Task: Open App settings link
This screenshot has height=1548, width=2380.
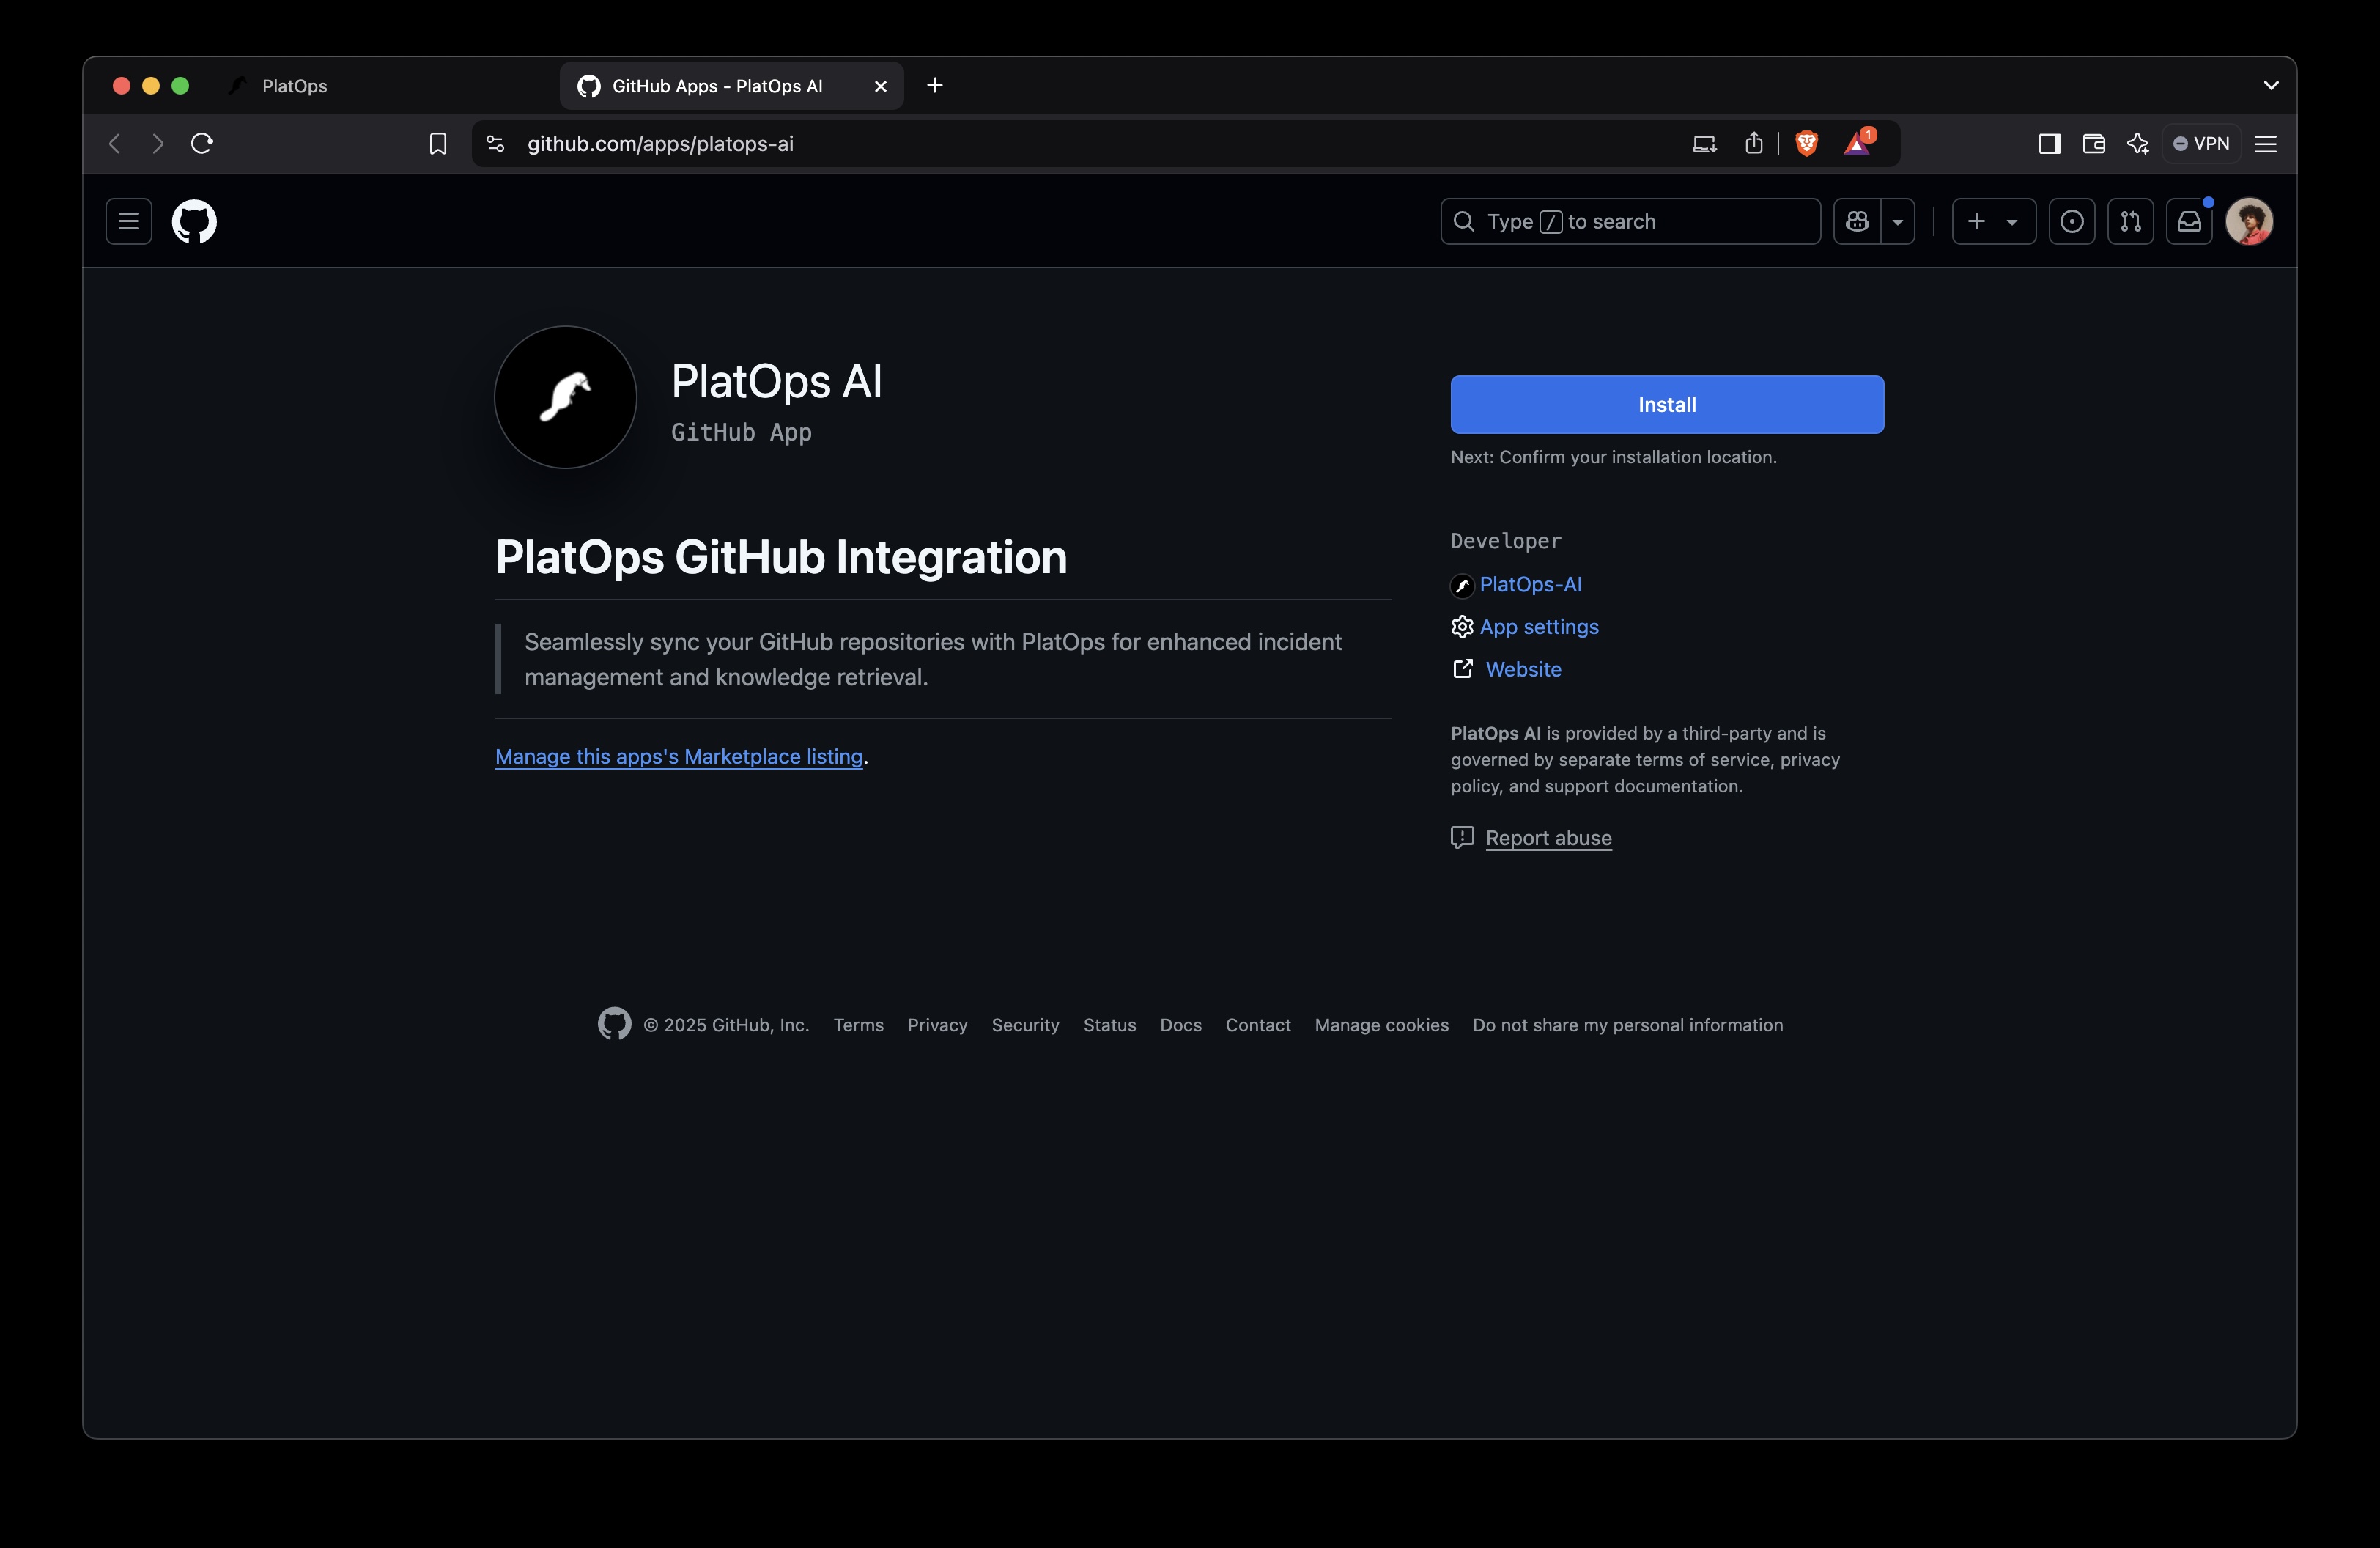Action: coord(1539,627)
